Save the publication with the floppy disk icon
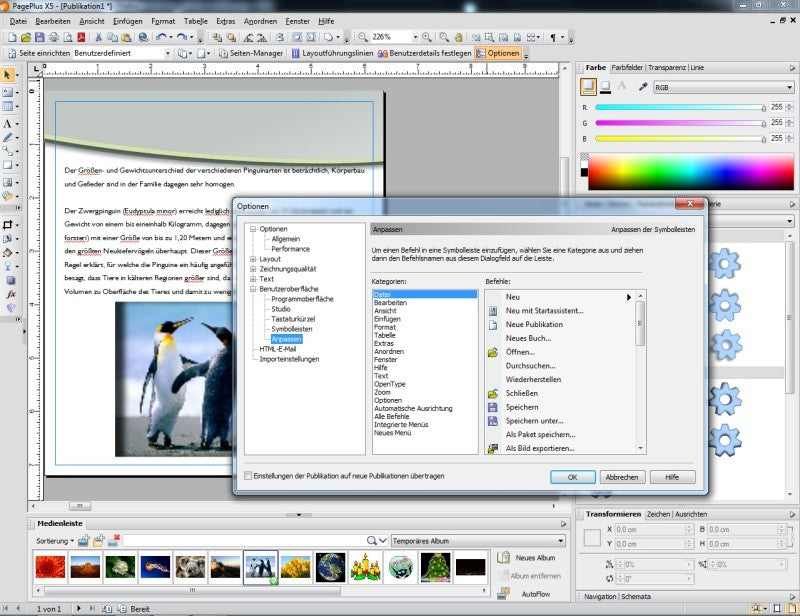The image size is (800, 616). (39, 37)
